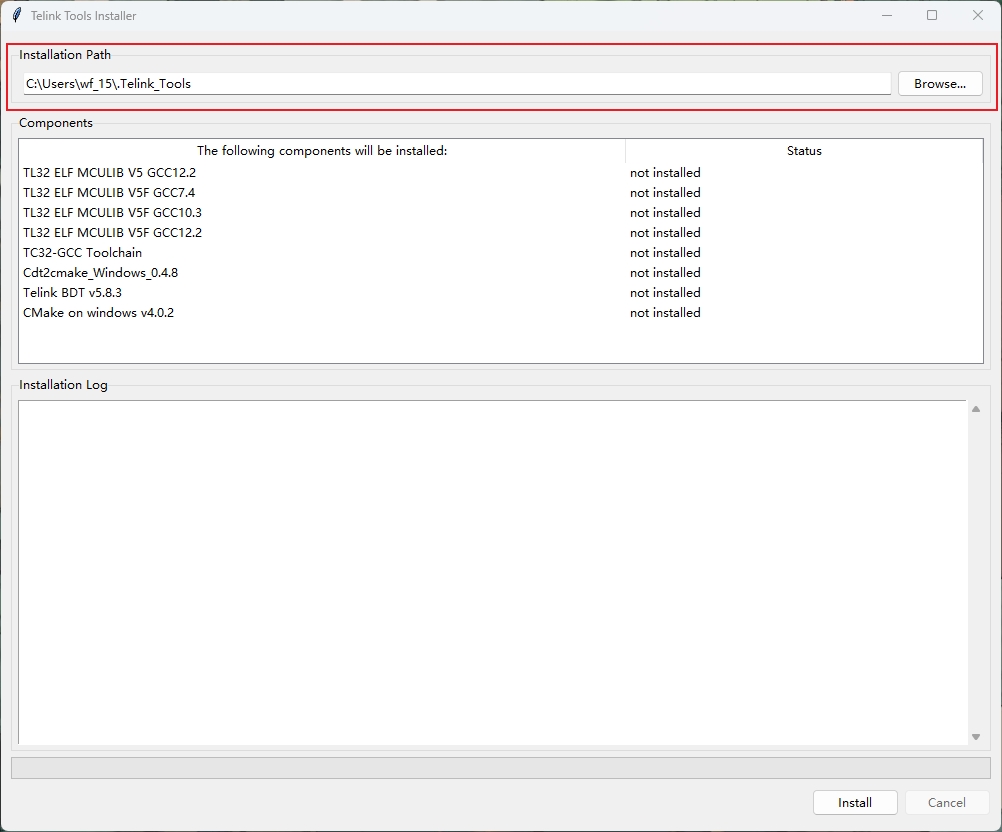Click the log scrollbar up arrow
Viewport: 1002px width, 832px height.
pyautogui.click(x=976, y=409)
